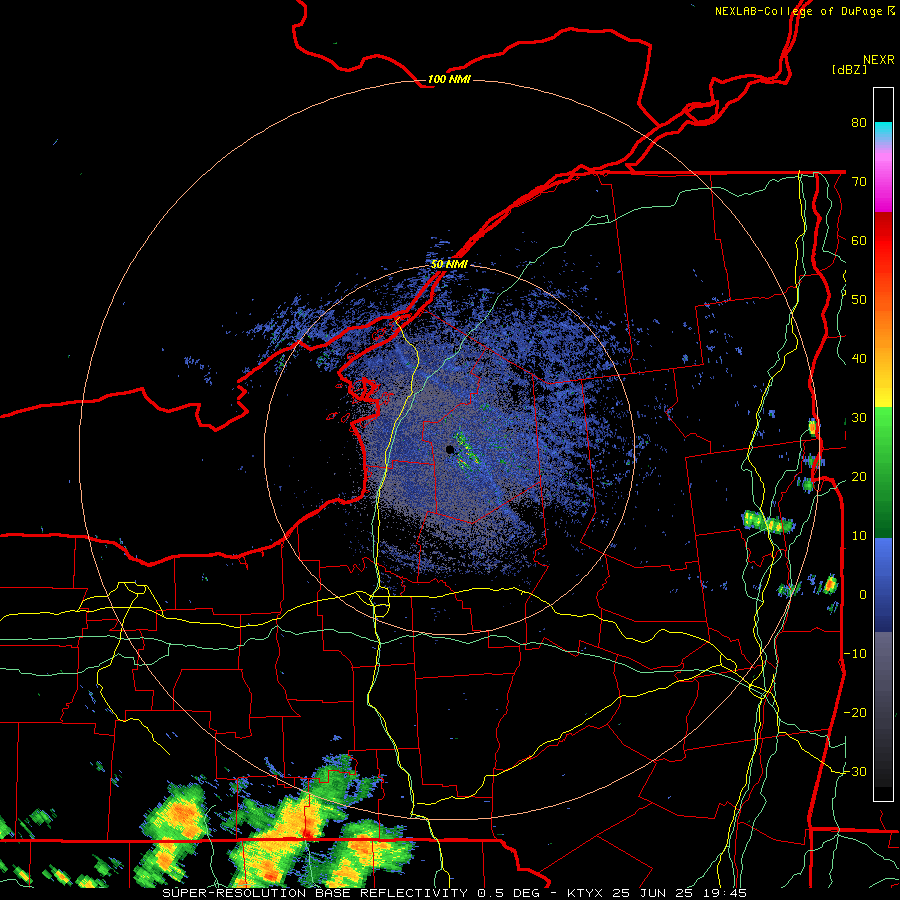Click the cyan top of the dBZ color bar
900x900 pixels.
883,129
